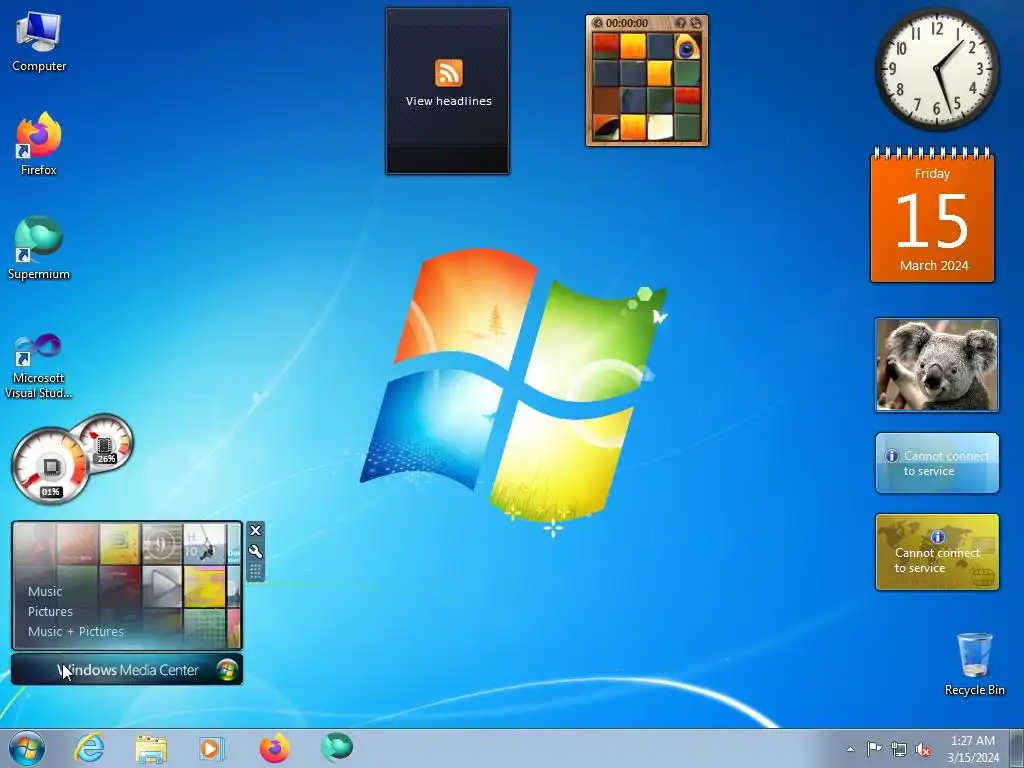Open the Computer desktop icon
The width and height of the screenshot is (1024, 768).
click(x=39, y=42)
